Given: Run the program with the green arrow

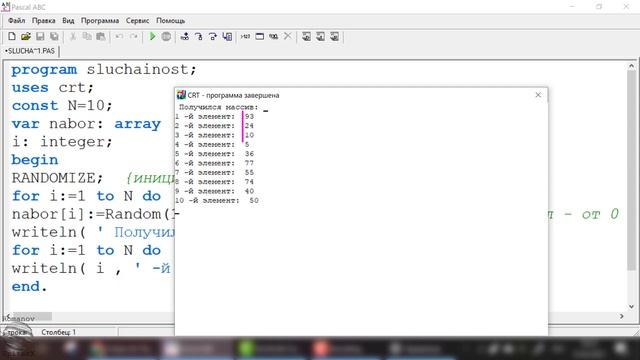Looking at the screenshot, I should click(152, 37).
